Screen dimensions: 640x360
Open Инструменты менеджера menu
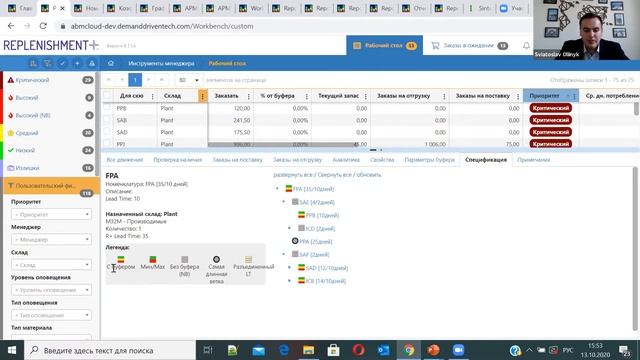161,64
